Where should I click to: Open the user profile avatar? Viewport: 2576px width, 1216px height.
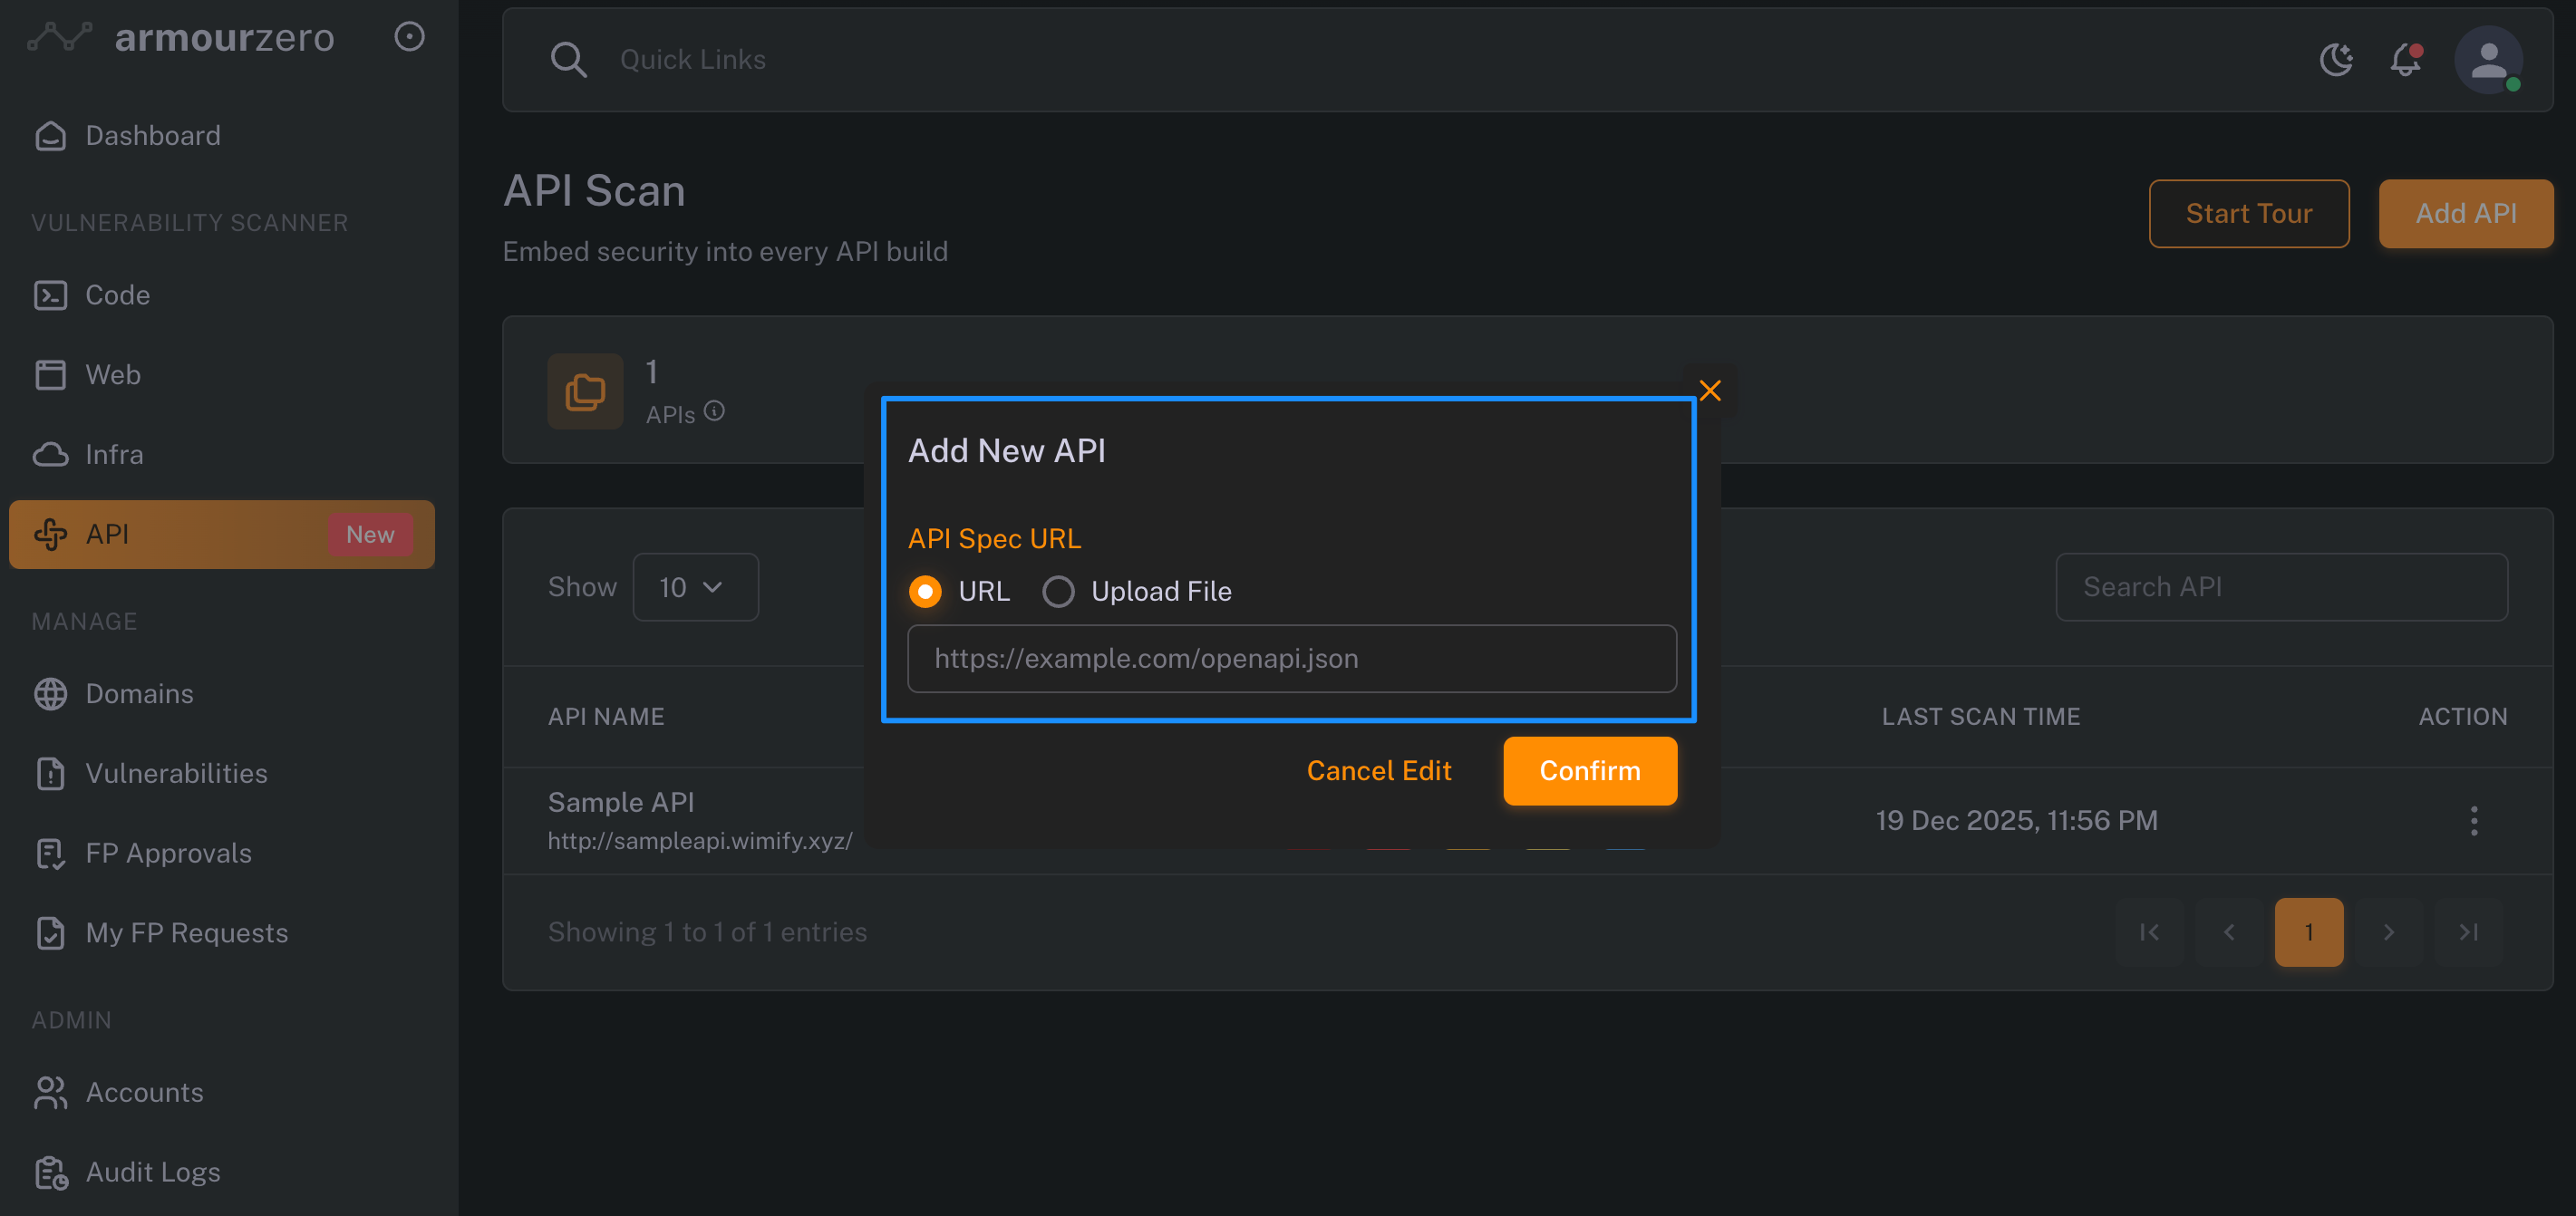coord(2488,60)
